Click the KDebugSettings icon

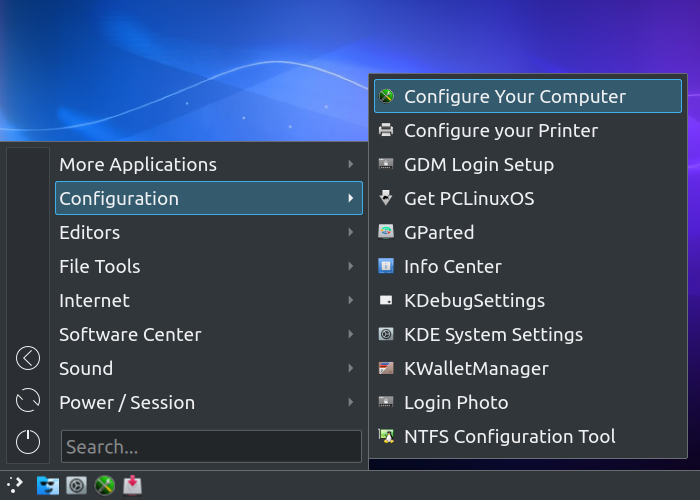click(386, 300)
